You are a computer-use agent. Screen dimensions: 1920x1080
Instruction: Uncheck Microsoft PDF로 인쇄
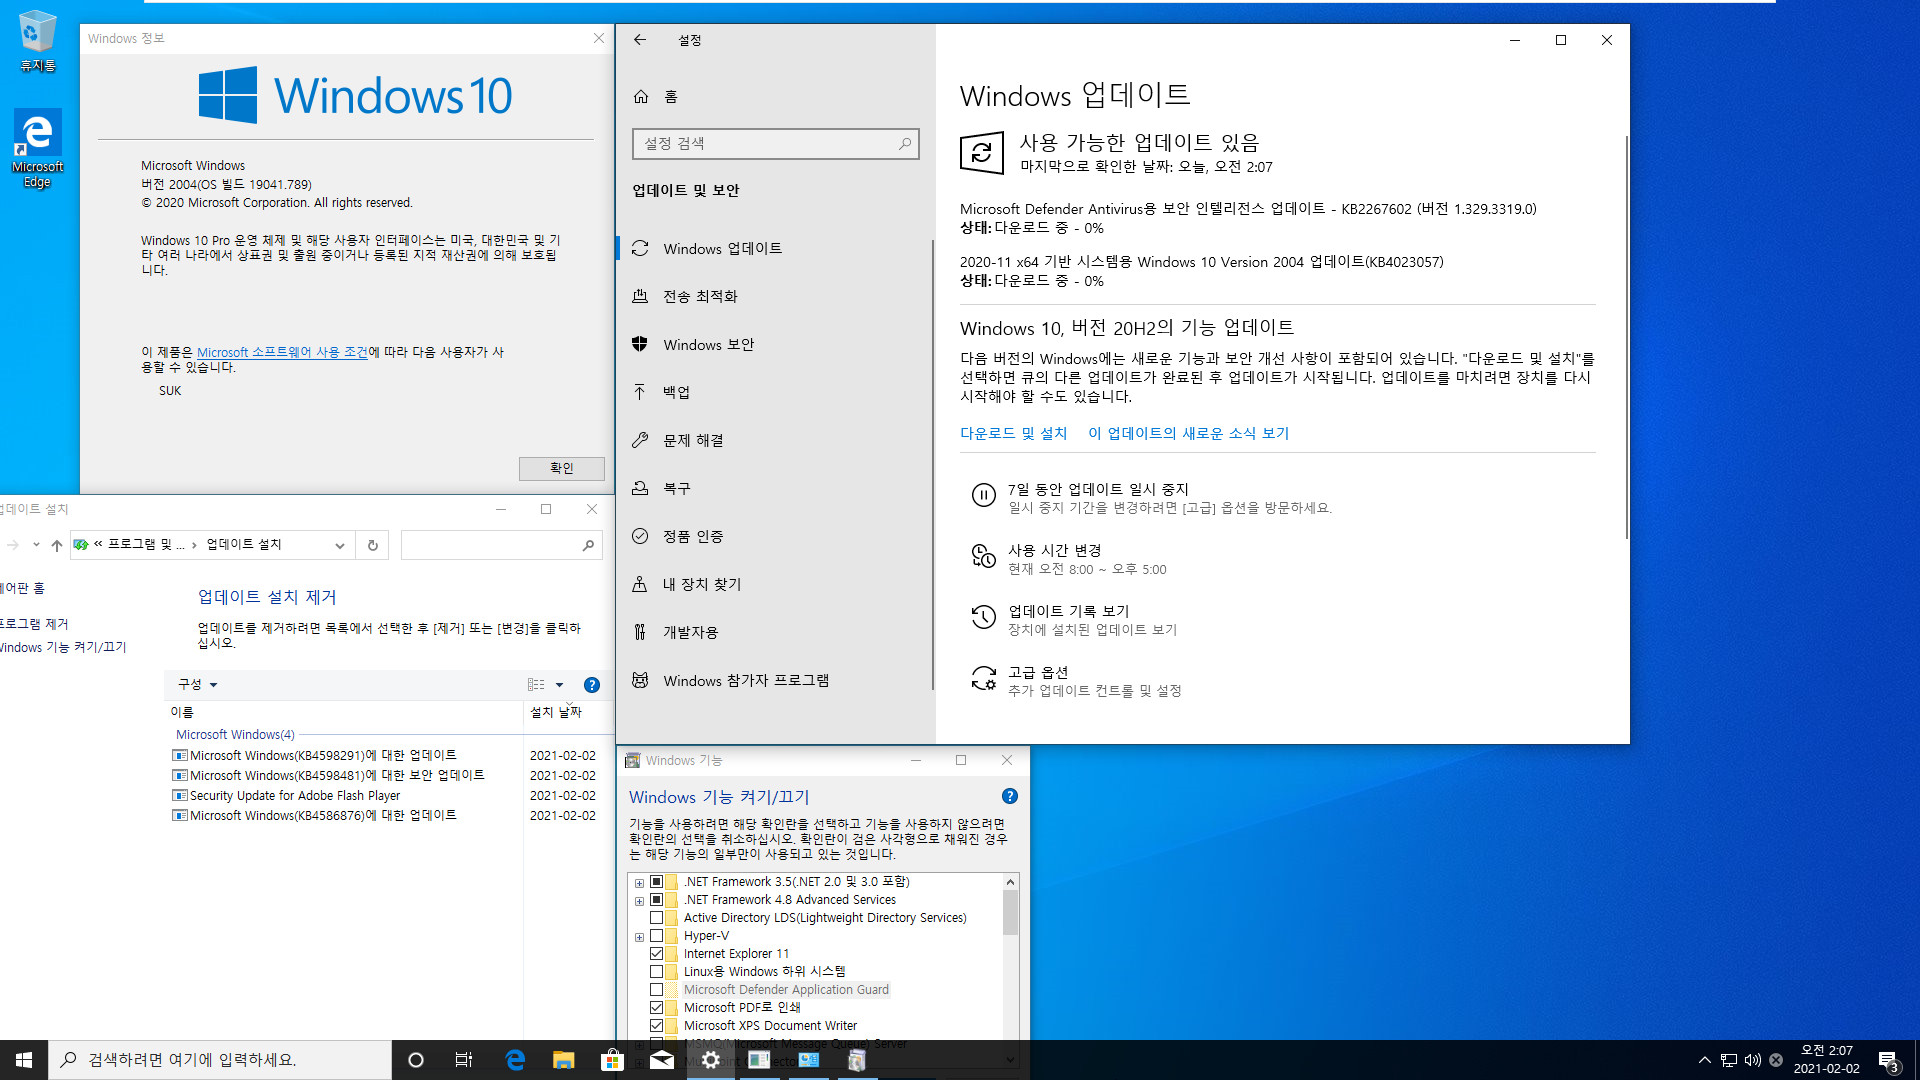click(x=657, y=1007)
